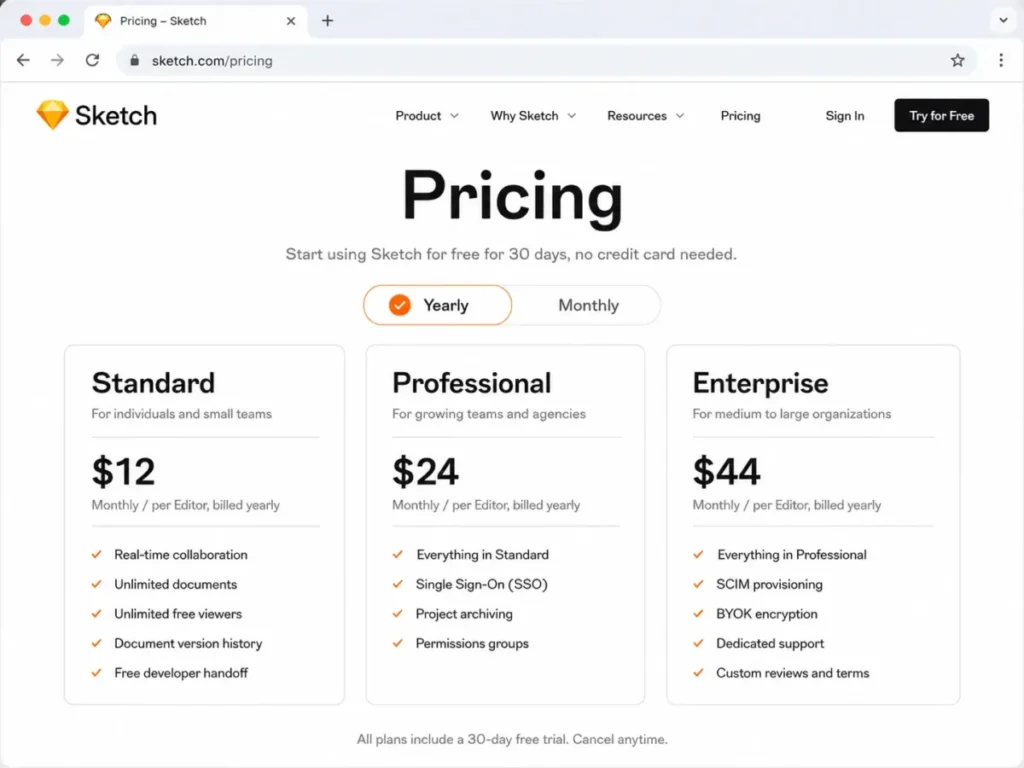The height and width of the screenshot is (768, 1024).
Task: Bookmark the page with the star icon
Action: pyautogui.click(x=957, y=60)
